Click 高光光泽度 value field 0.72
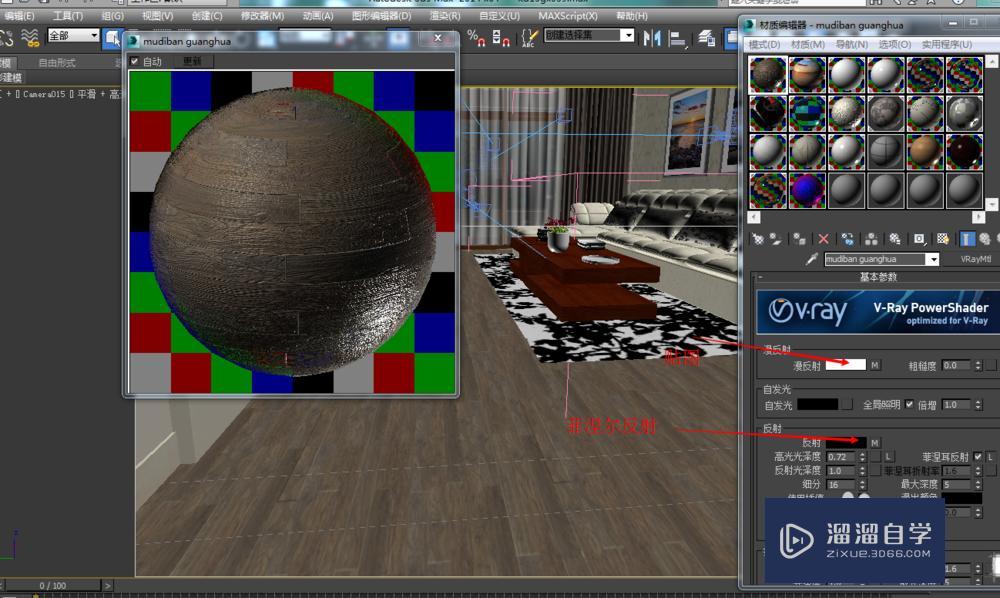 (x=841, y=456)
